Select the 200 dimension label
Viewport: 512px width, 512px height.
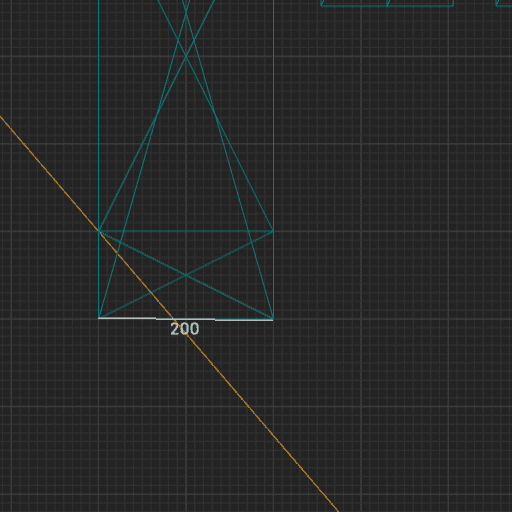tap(185, 329)
